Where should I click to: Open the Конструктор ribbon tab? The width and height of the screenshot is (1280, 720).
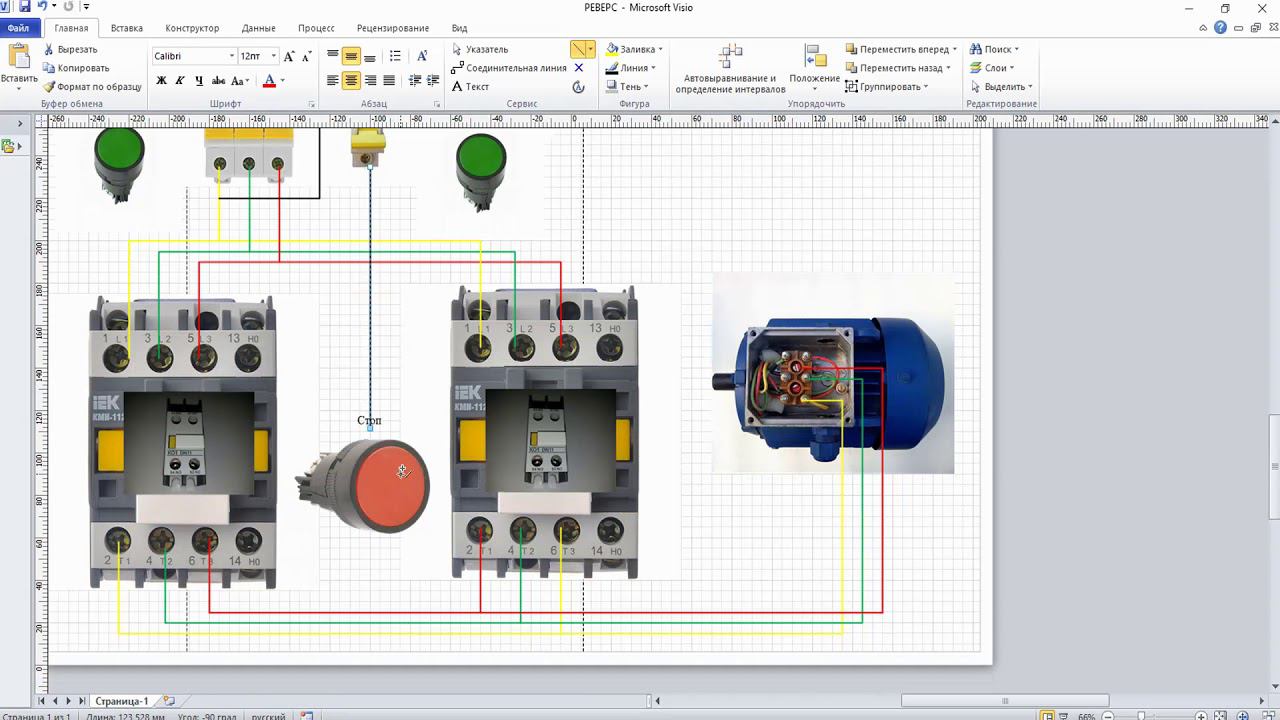tap(192, 28)
